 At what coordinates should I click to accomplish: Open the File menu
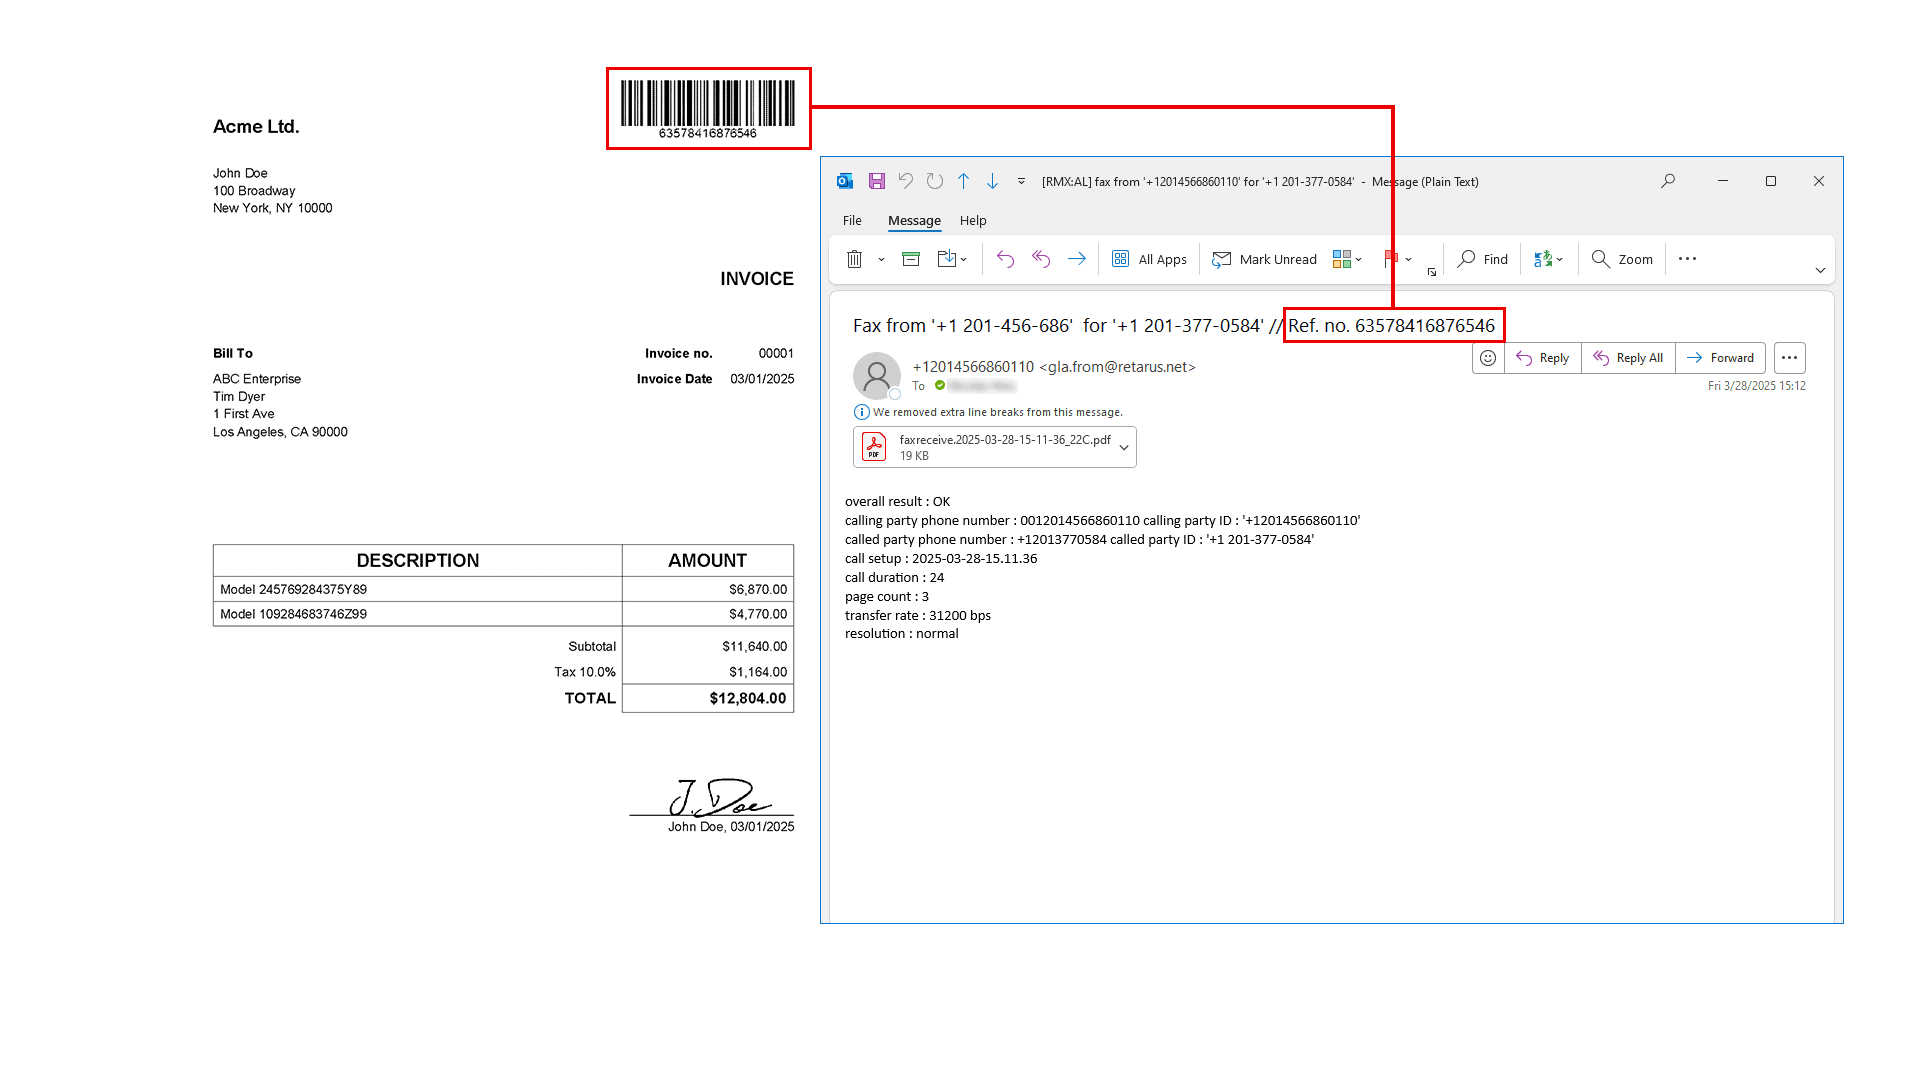pos(852,220)
